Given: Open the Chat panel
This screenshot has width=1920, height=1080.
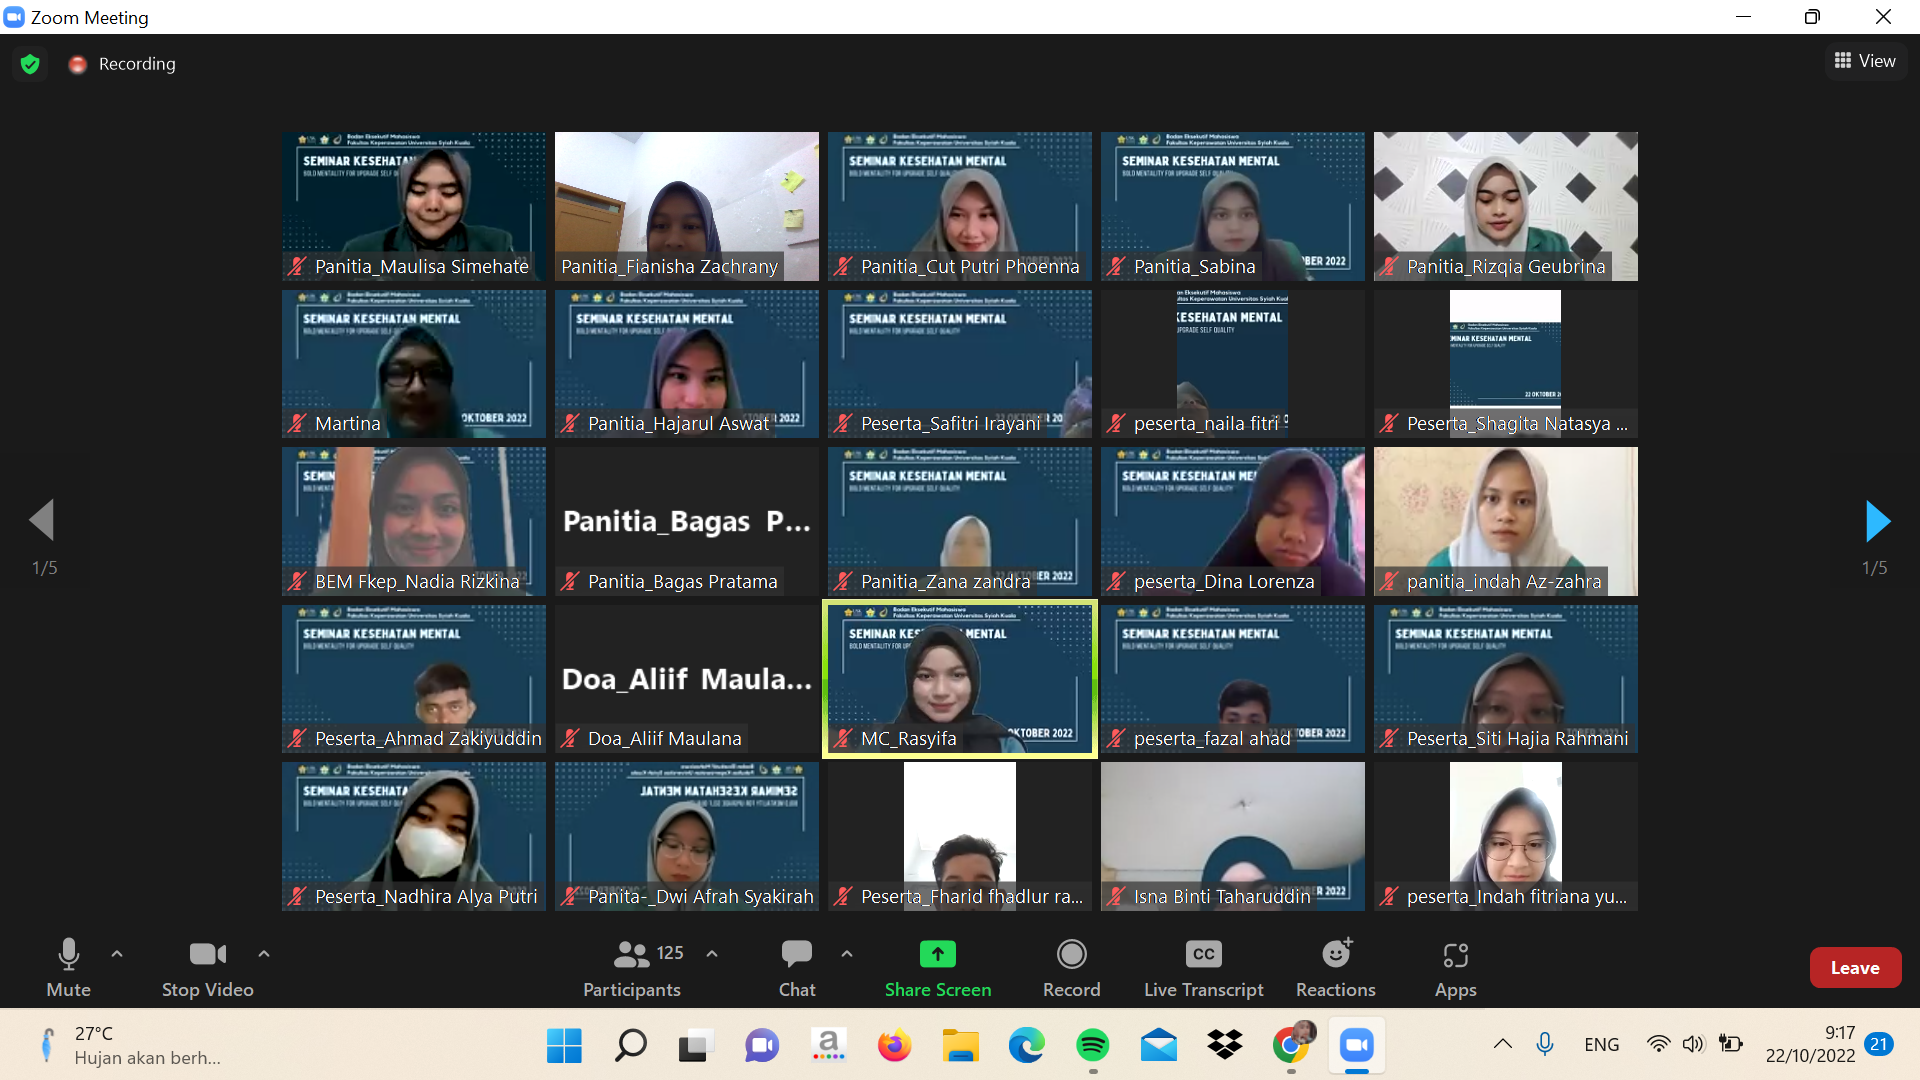Looking at the screenshot, I should [797, 955].
